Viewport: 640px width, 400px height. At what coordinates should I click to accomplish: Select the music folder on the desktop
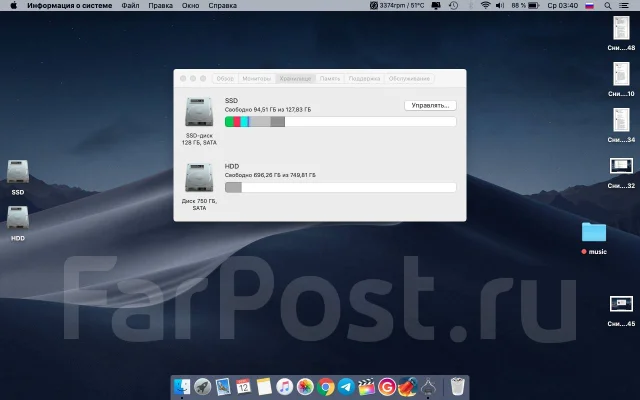594,232
